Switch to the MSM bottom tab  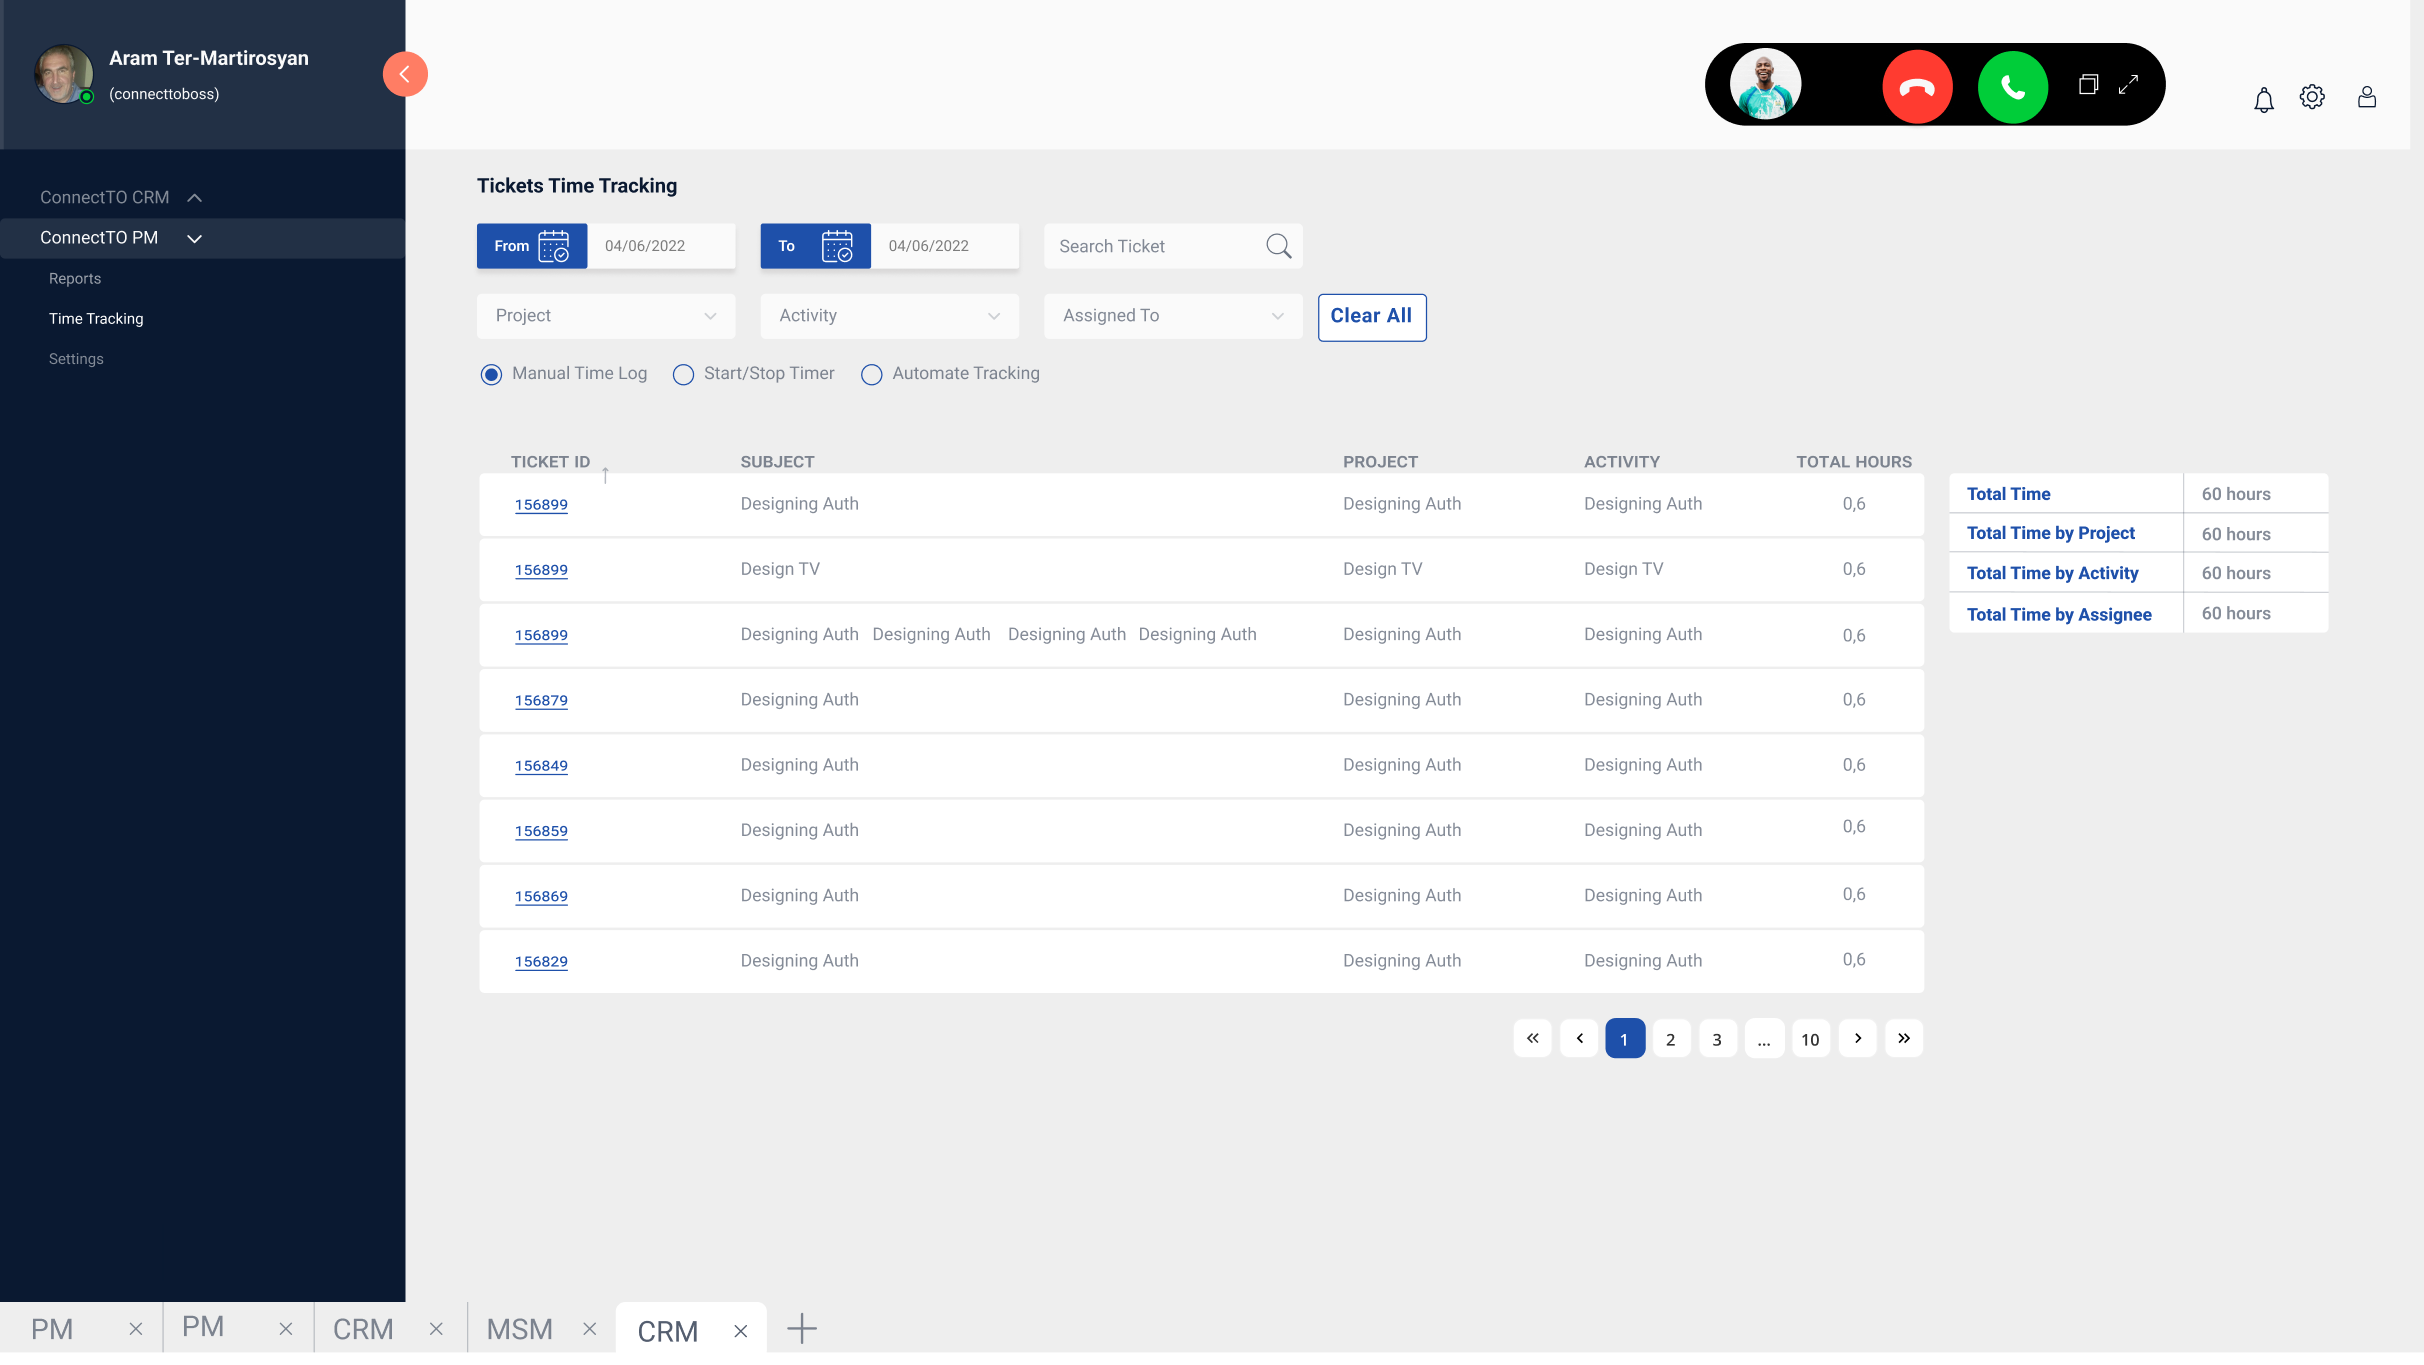point(519,1329)
